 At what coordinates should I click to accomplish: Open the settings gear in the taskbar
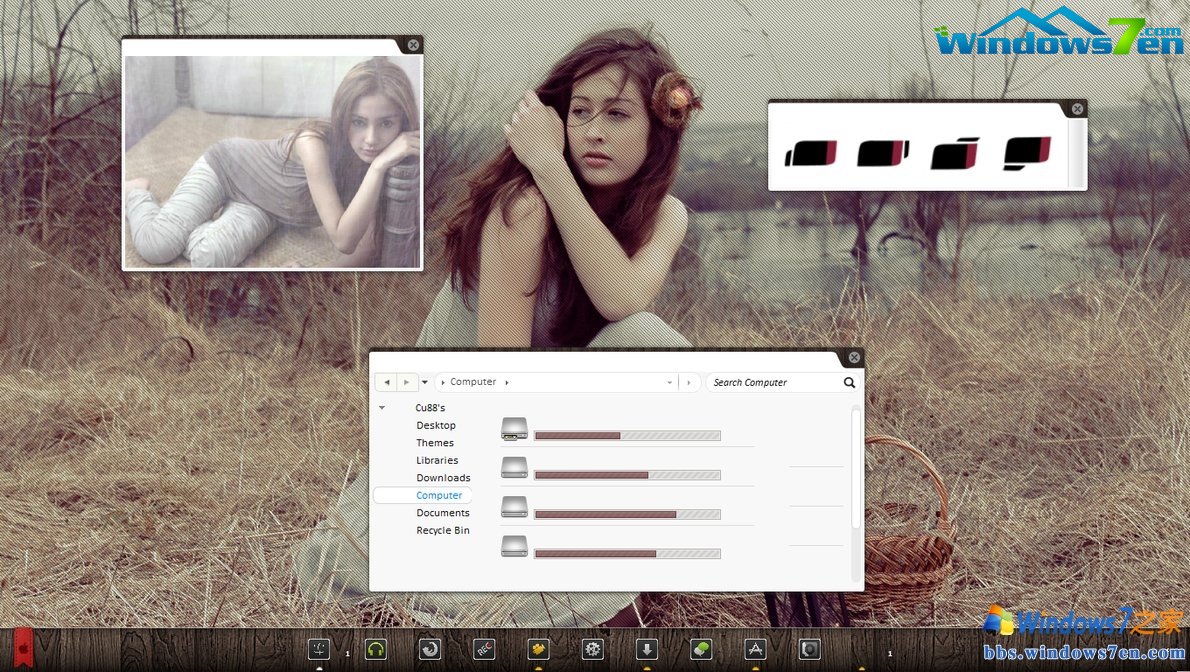pyautogui.click(x=593, y=649)
